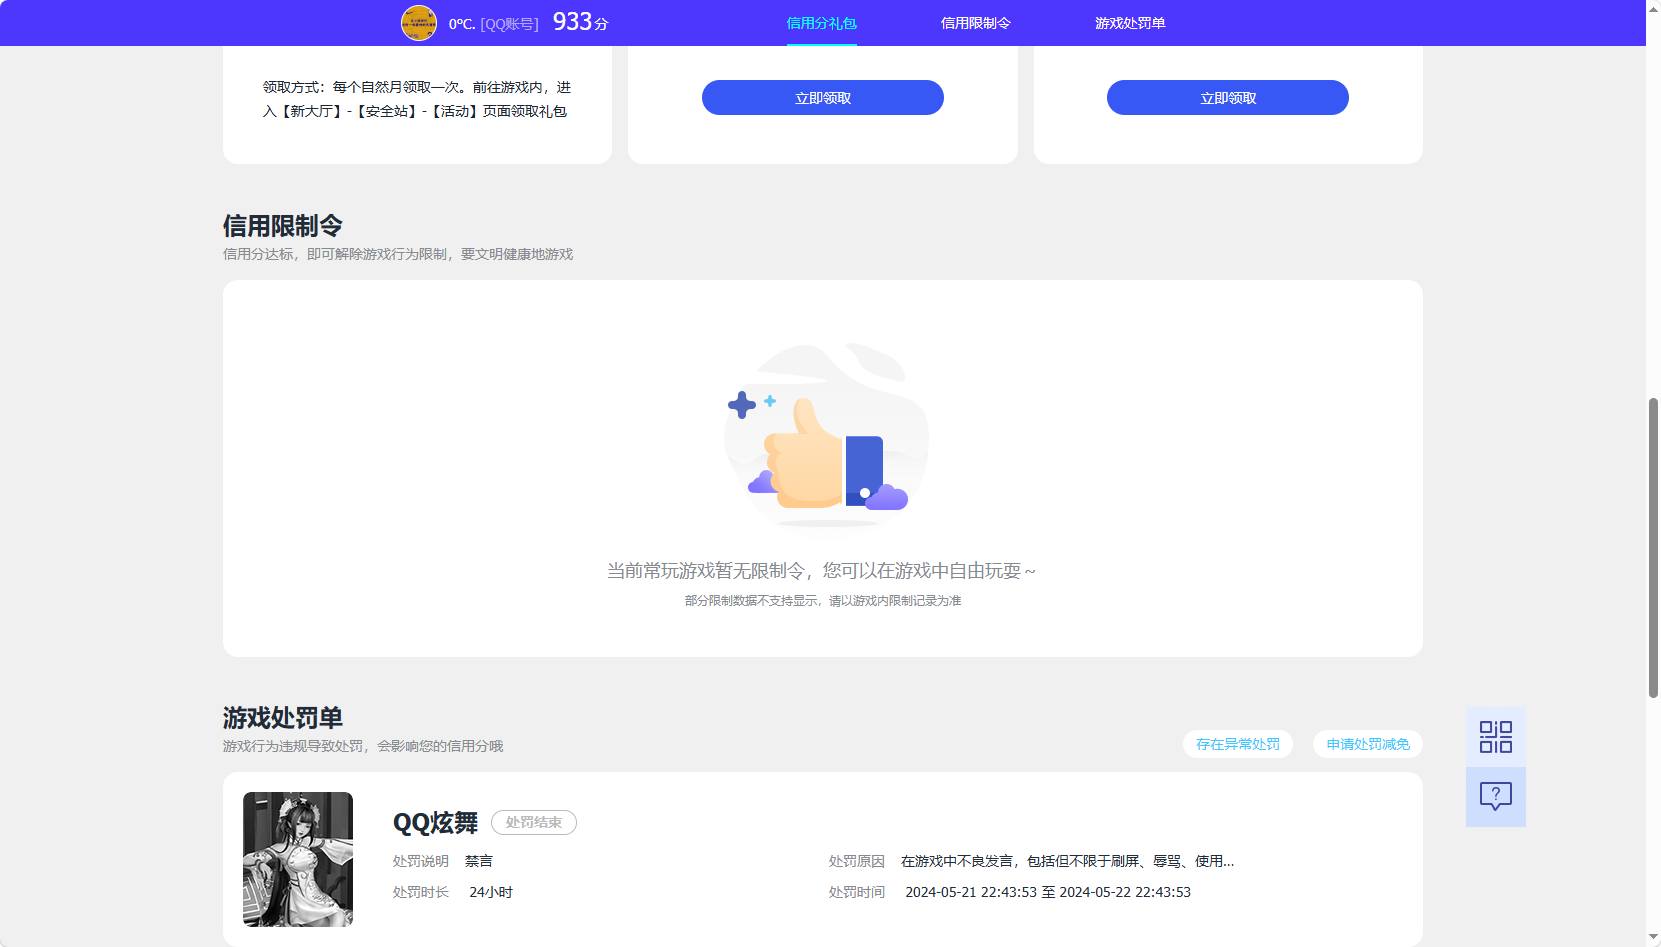Click the 禁言 punishment type value
This screenshot has height=947, width=1661.
479,861
